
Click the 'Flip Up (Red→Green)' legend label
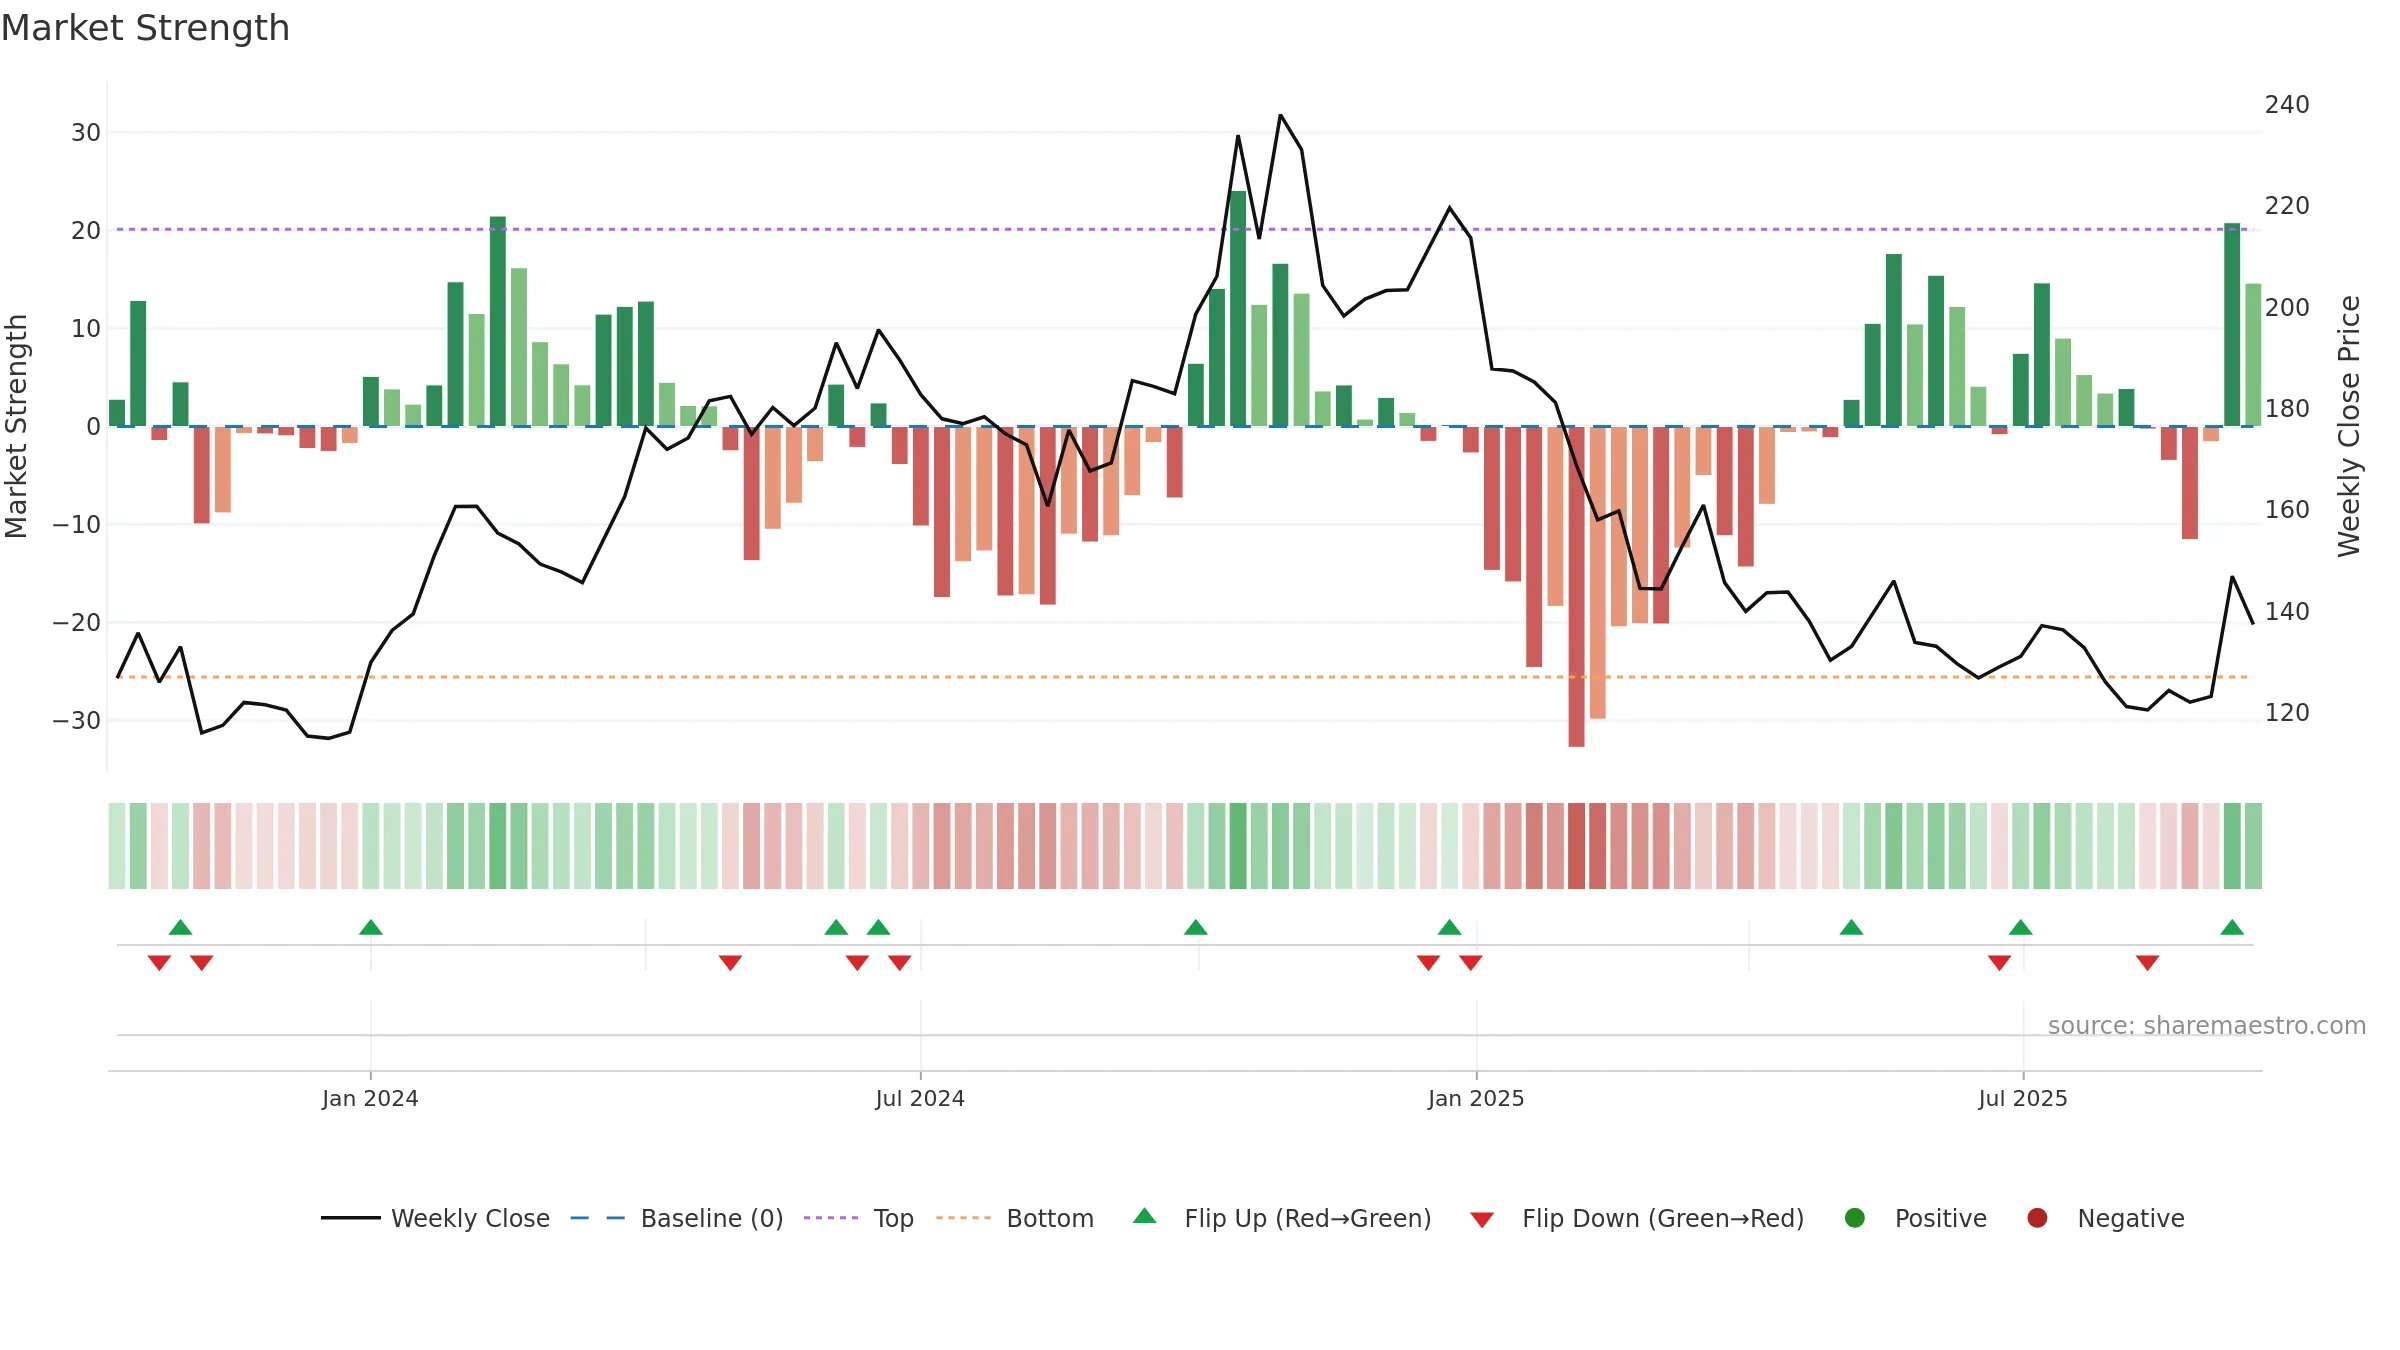(x=1308, y=1218)
